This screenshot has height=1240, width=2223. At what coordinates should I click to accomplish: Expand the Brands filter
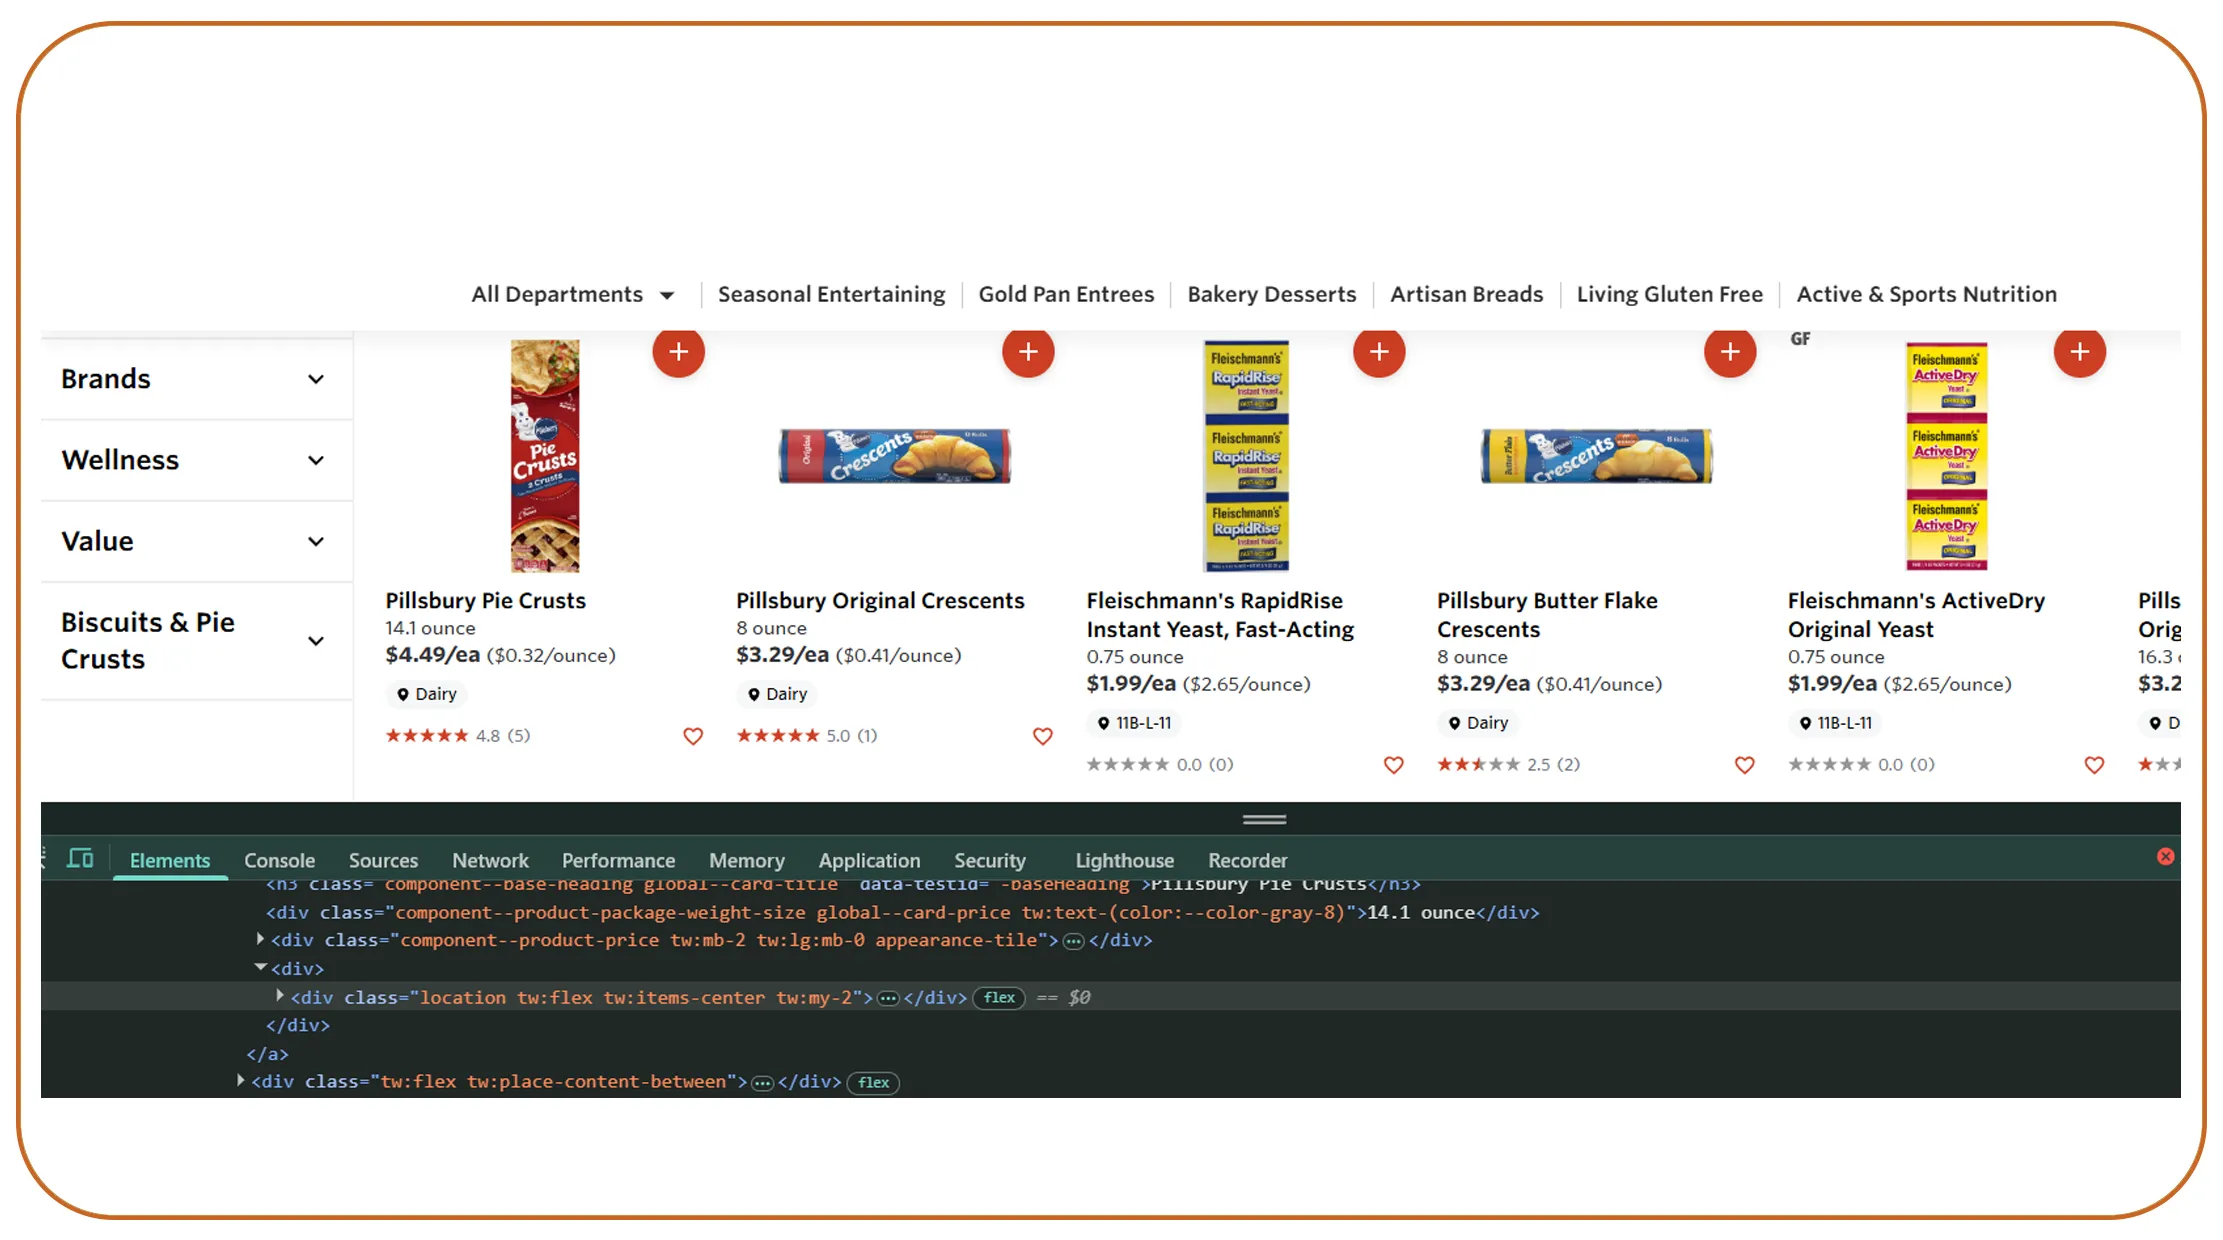point(196,379)
